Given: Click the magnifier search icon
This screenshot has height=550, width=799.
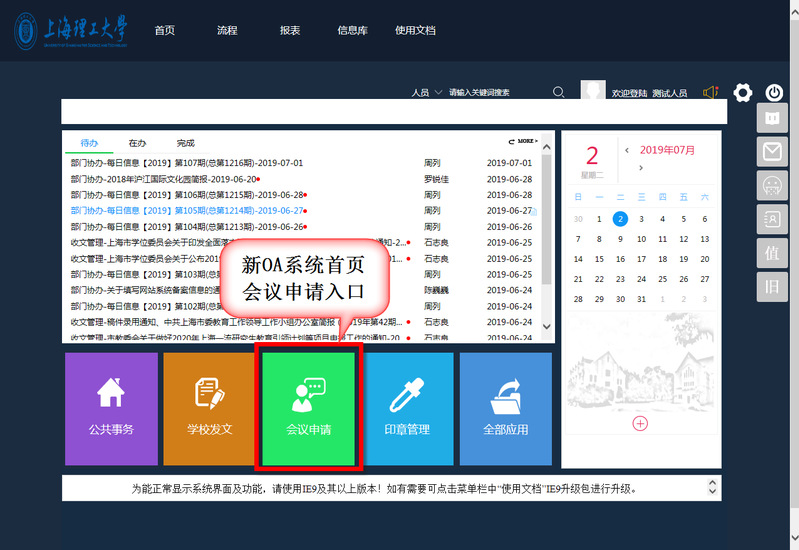Looking at the screenshot, I should pyautogui.click(x=559, y=93).
